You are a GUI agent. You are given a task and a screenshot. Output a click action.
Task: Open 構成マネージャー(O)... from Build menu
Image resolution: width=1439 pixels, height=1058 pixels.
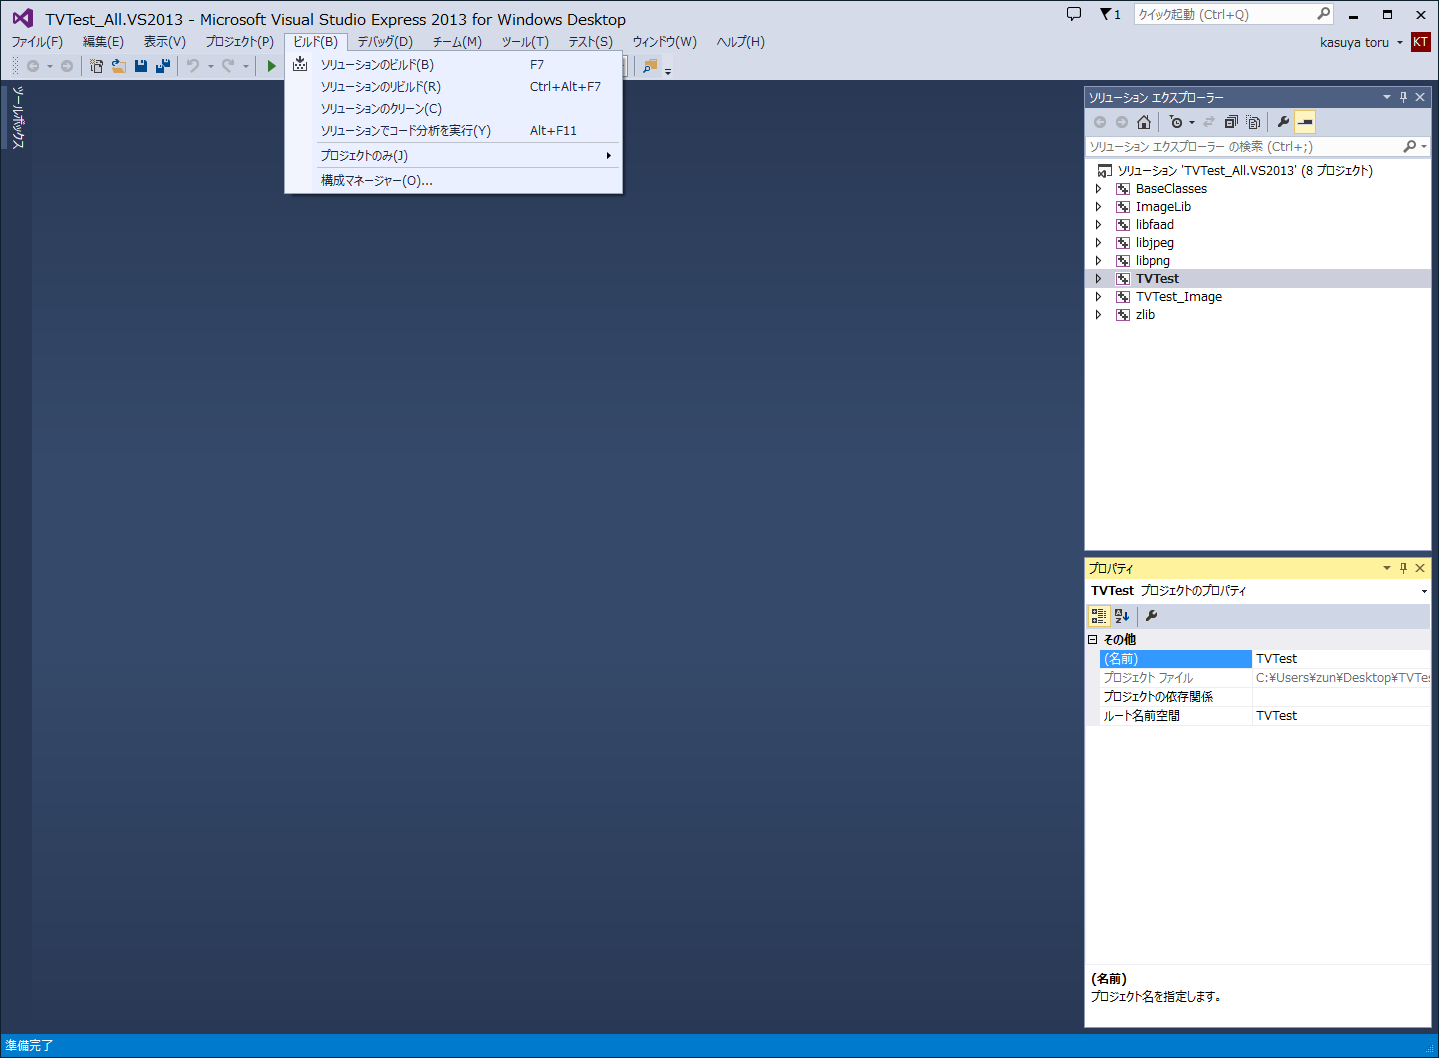pos(453,180)
